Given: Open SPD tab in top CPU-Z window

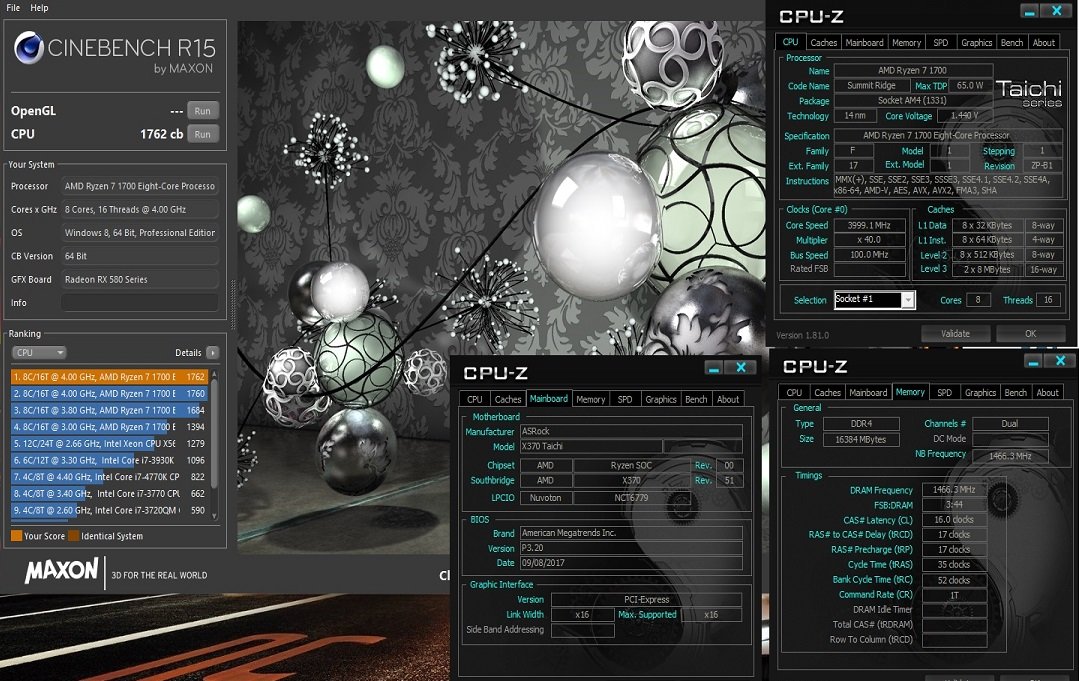Looking at the screenshot, I should (941, 43).
